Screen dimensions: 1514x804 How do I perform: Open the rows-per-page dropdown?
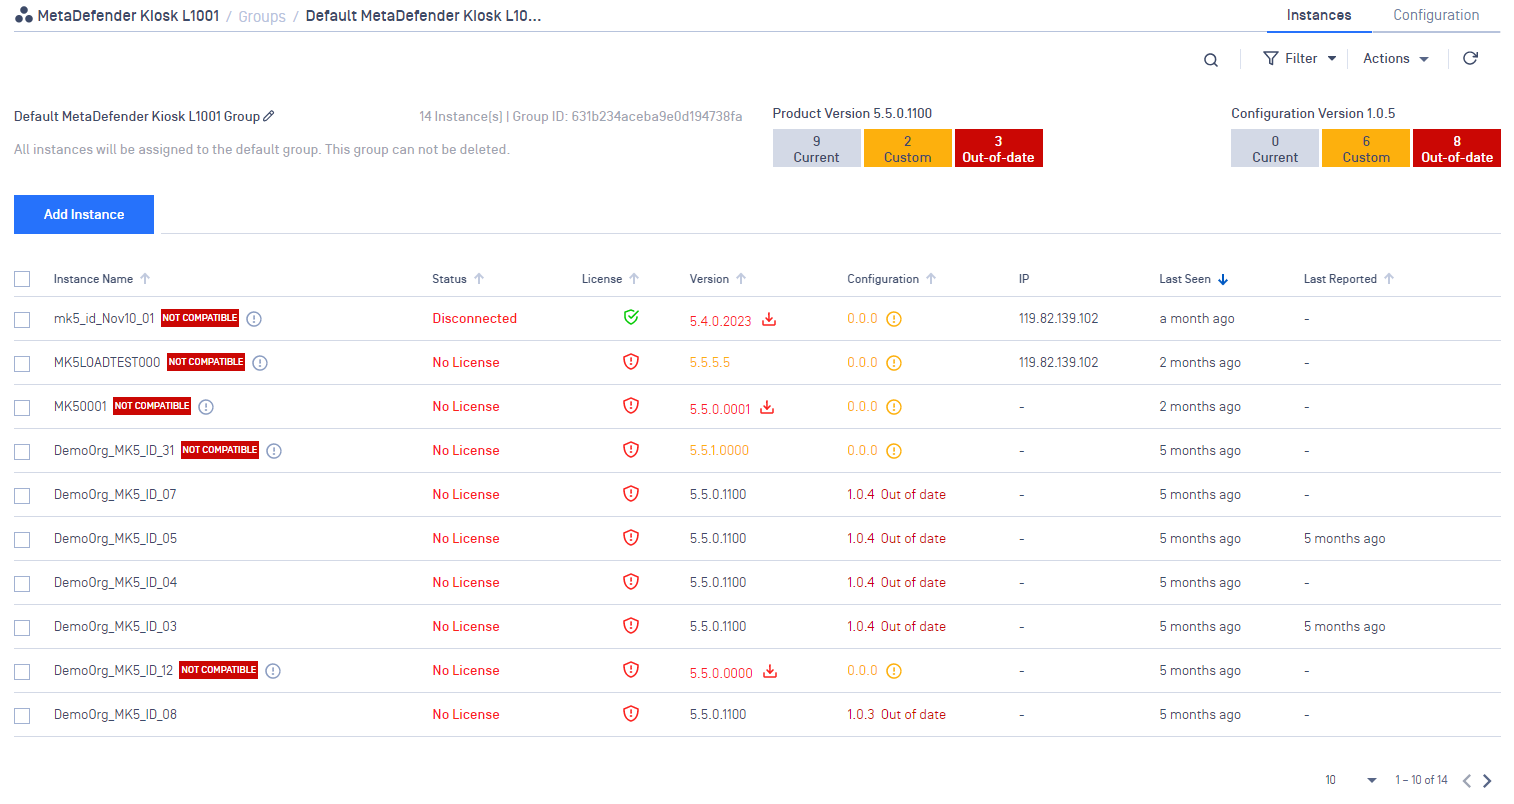tap(1351, 780)
